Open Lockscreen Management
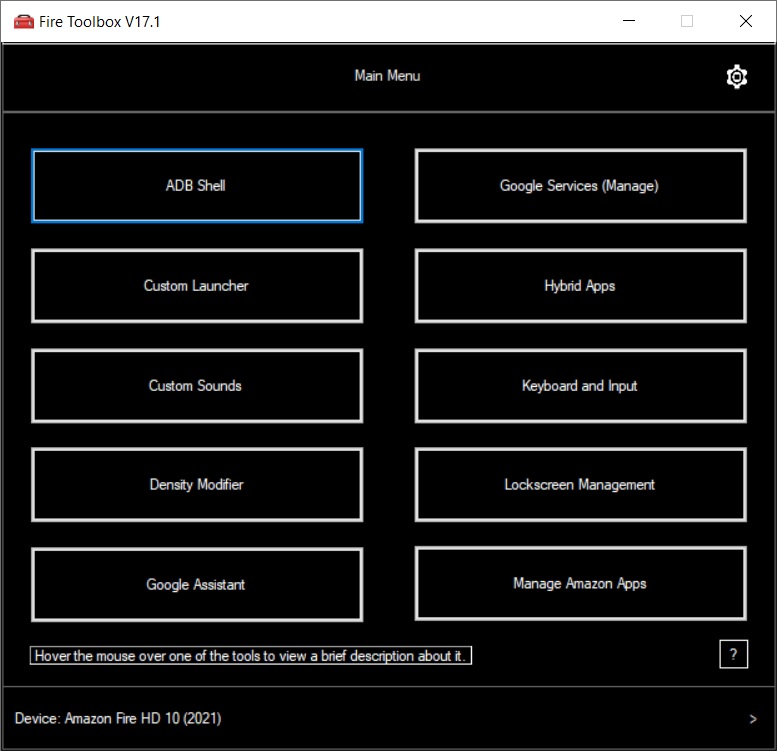The height and width of the screenshot is (751, 777). pos(580,484)
